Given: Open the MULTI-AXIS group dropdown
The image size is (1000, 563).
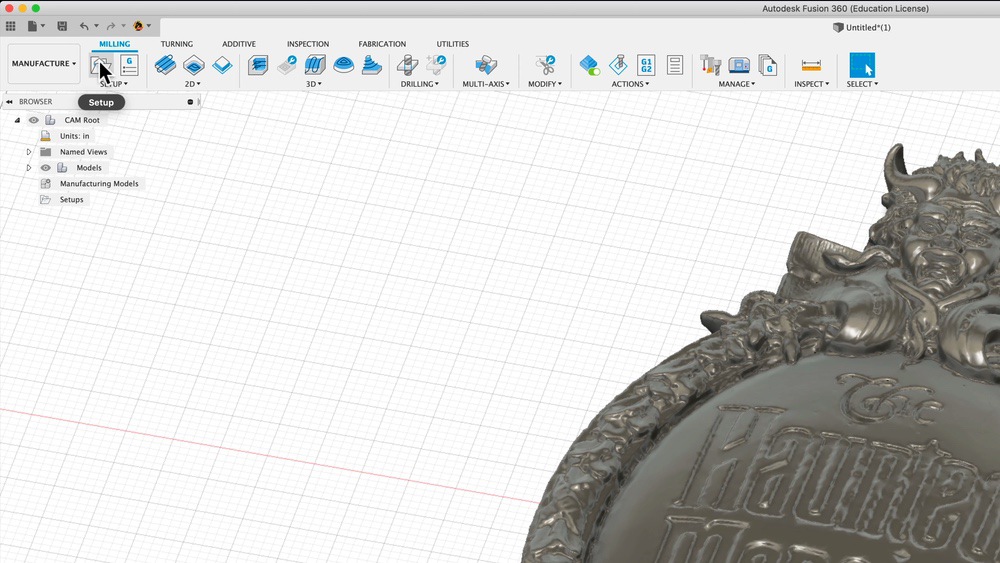Looking at the screenshot, I should pyautogui.click(x=486, y=84).
